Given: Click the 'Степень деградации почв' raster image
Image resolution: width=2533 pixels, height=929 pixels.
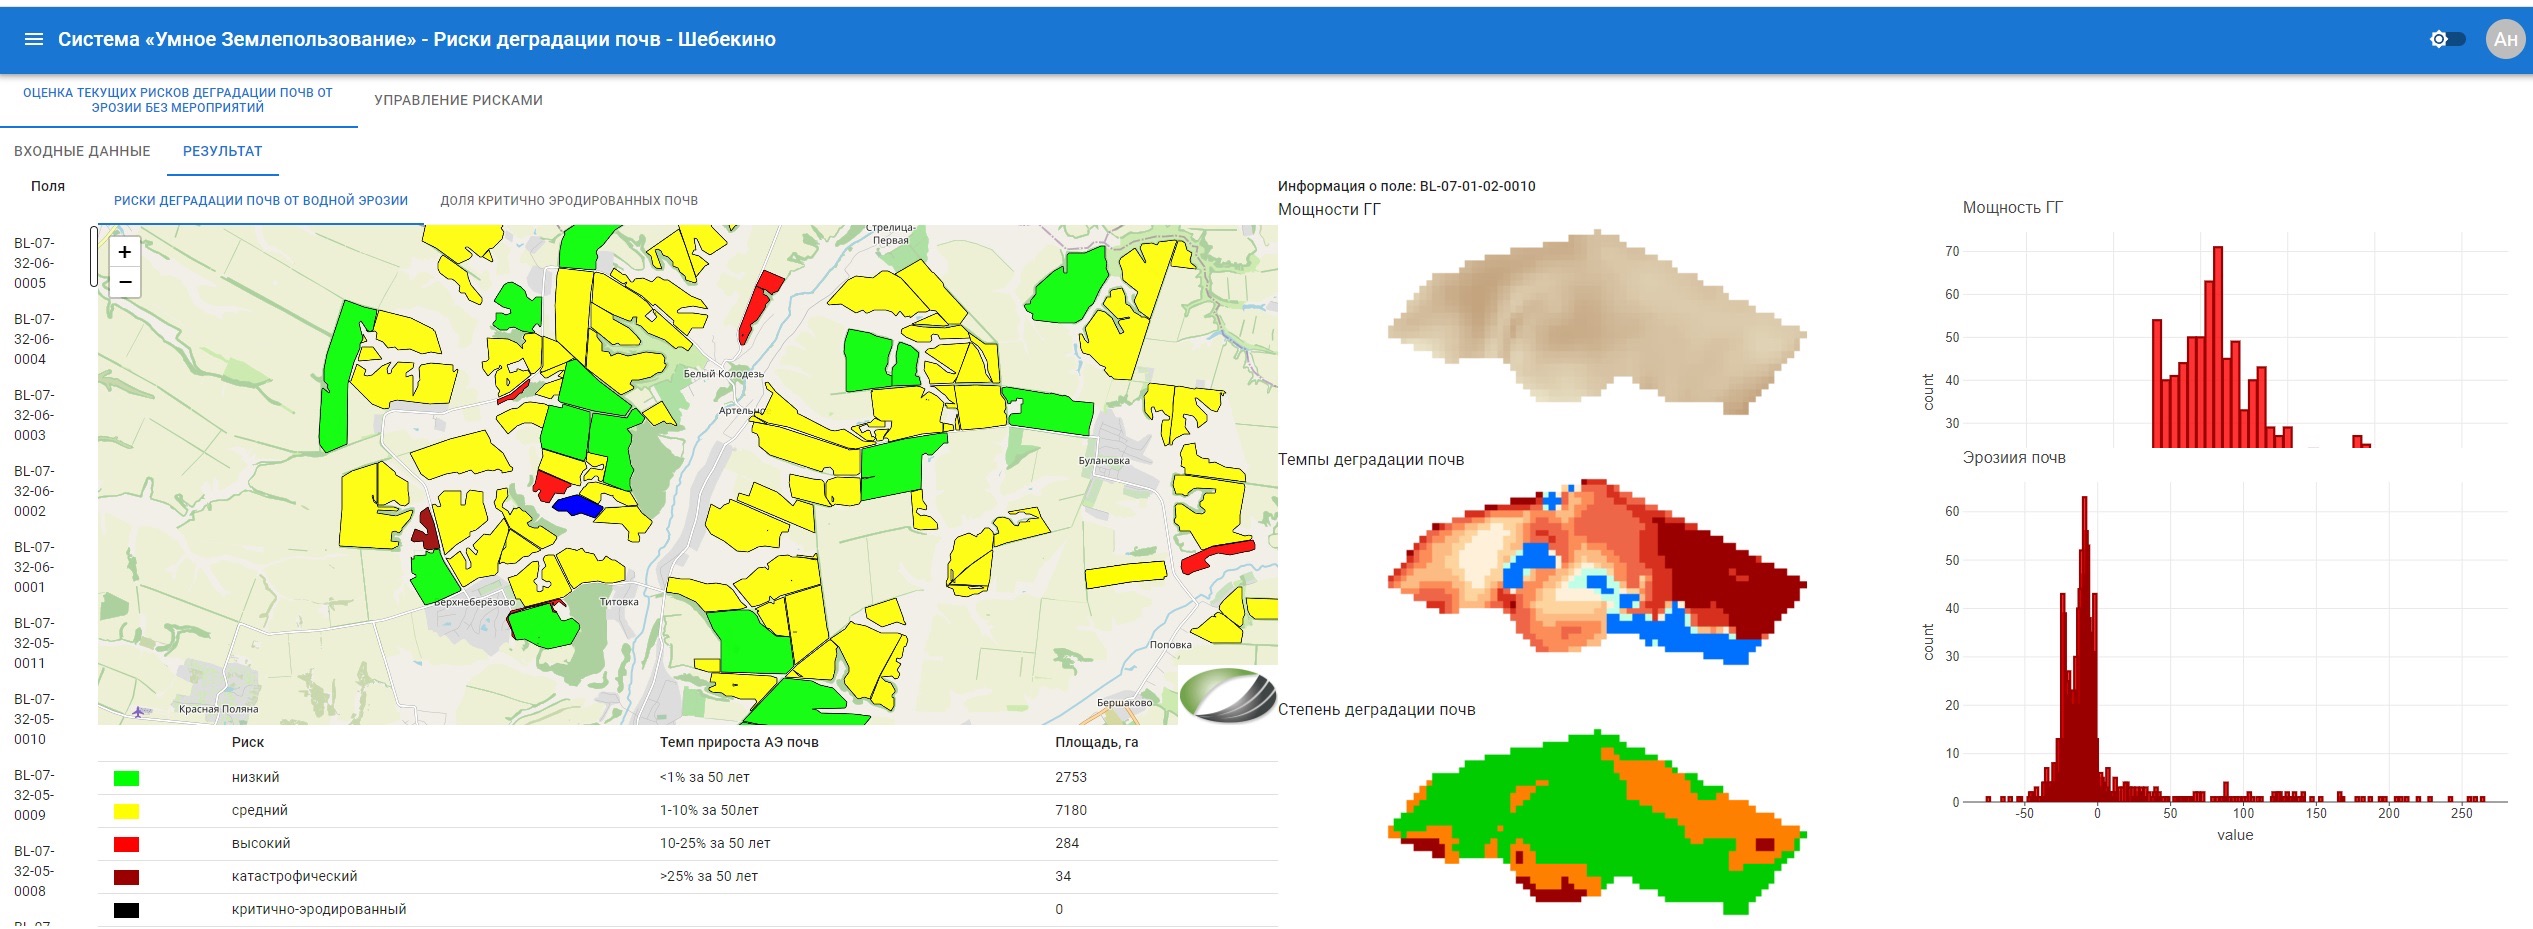Looking at the screenshot, I should 1597,821.
